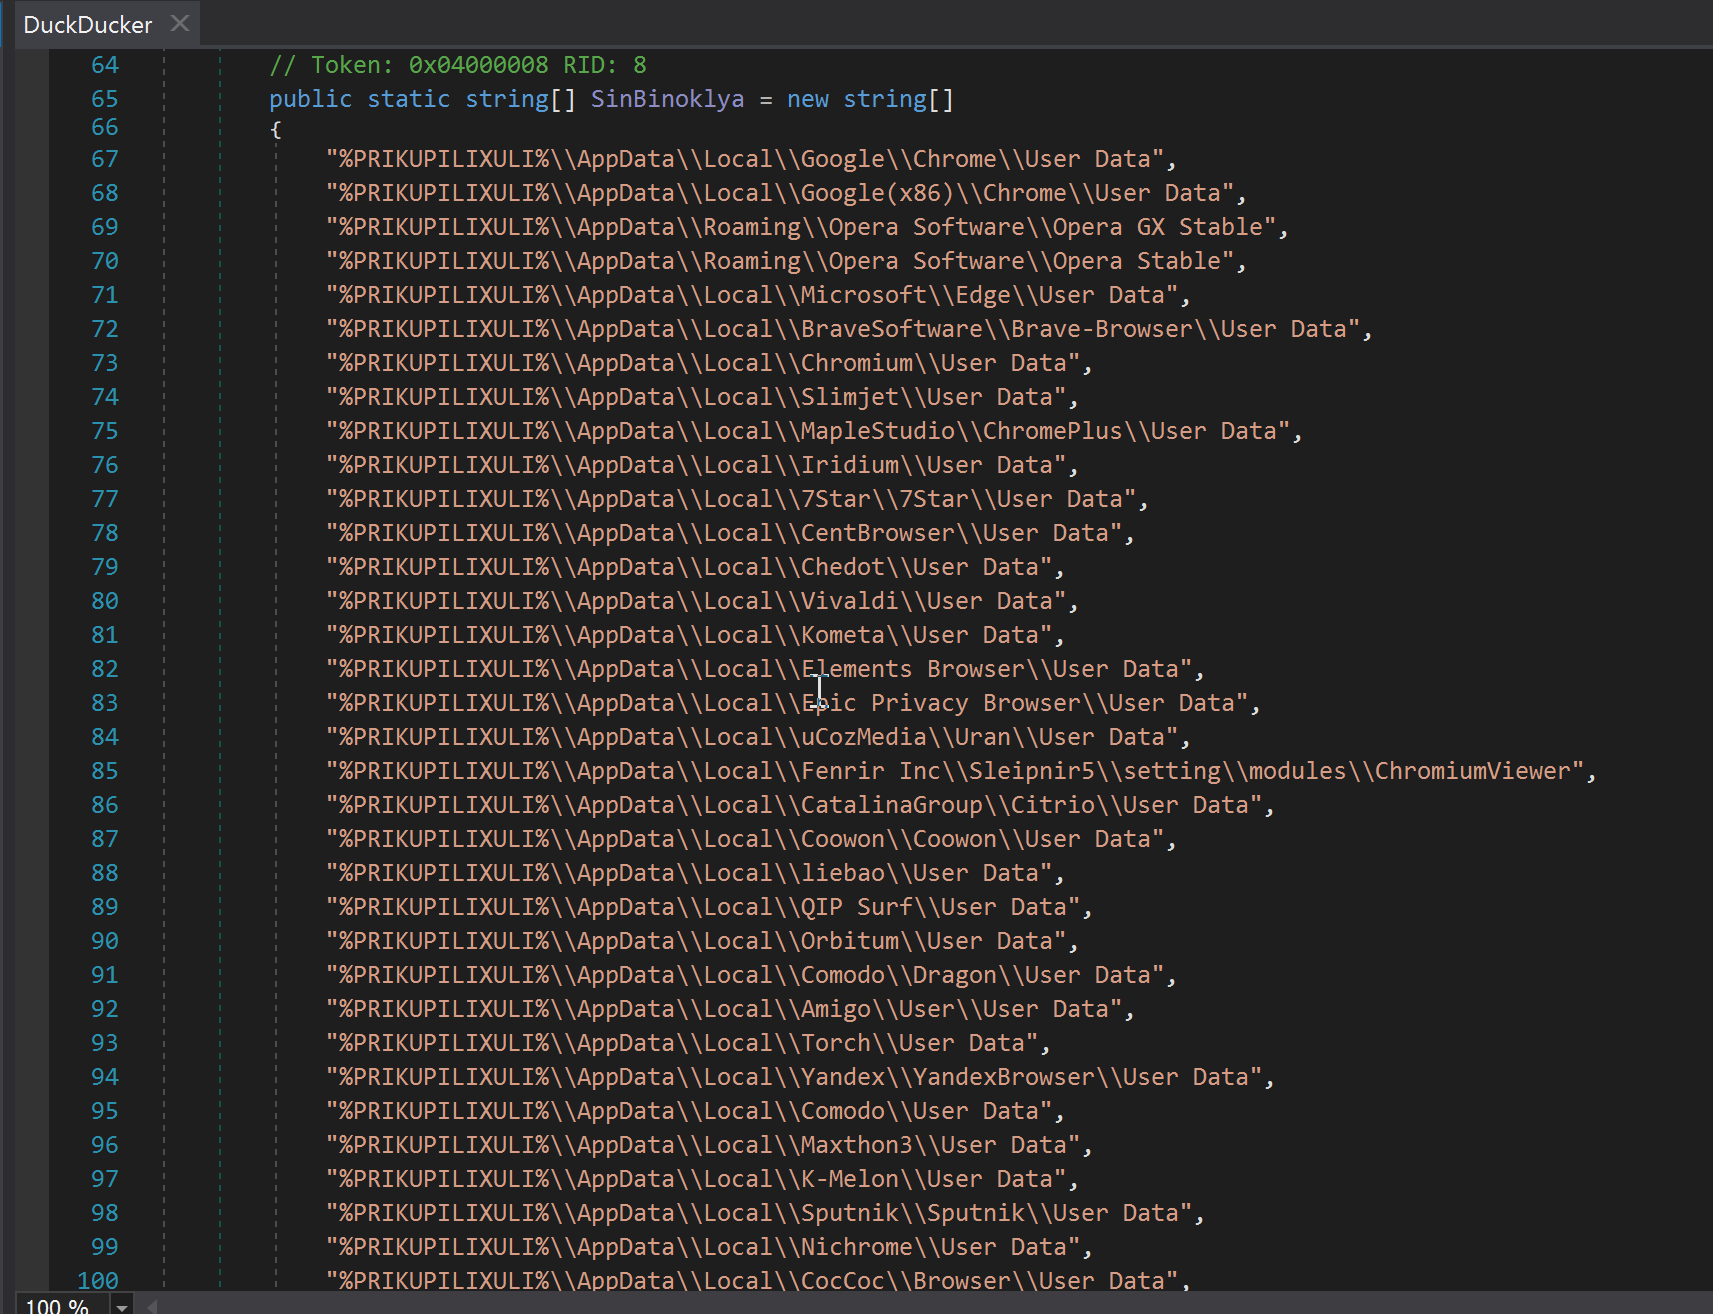Close the DuckDucker tab
The image size is (1713, 1314).
[179, 23]
